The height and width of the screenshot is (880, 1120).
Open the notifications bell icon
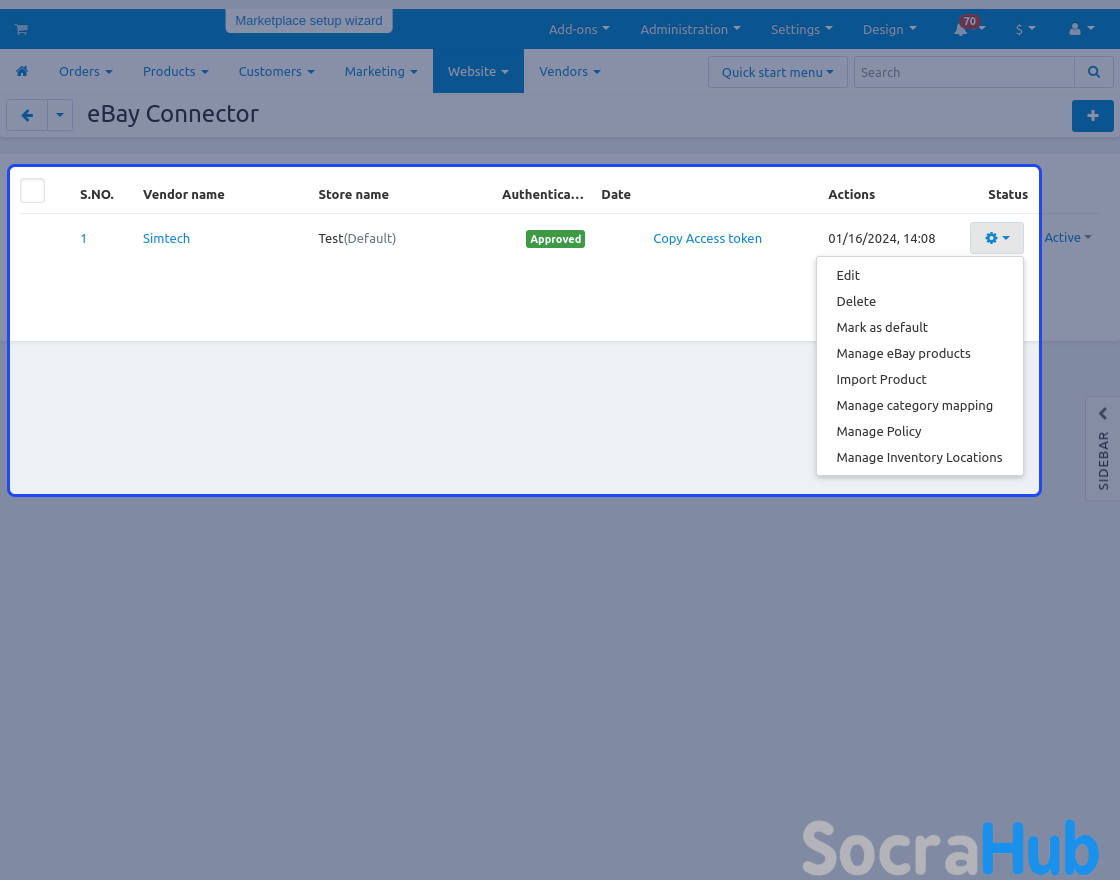pyautogui.click(x=962, y=30)
